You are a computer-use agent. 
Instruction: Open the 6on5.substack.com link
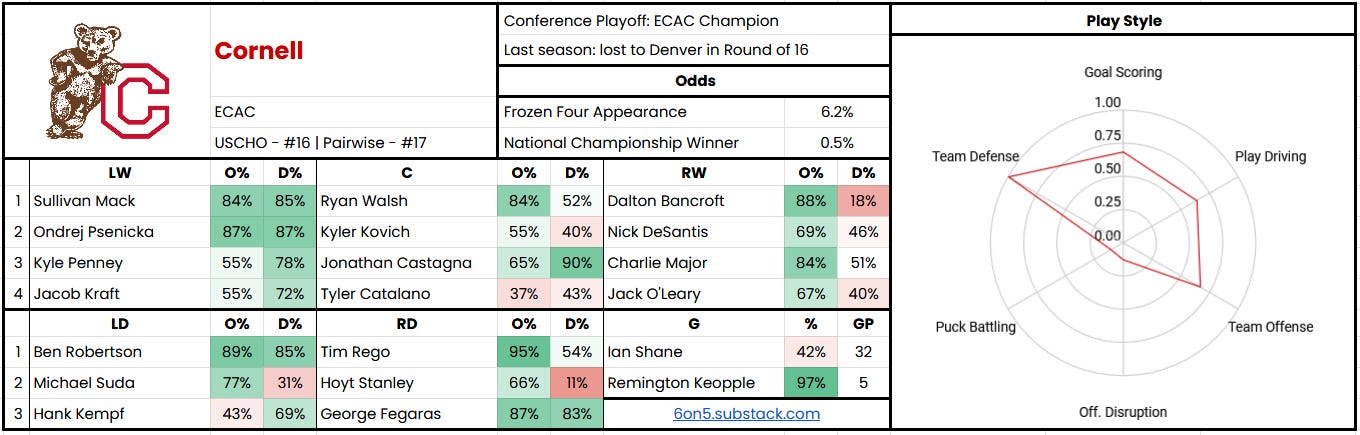[746, 413]
